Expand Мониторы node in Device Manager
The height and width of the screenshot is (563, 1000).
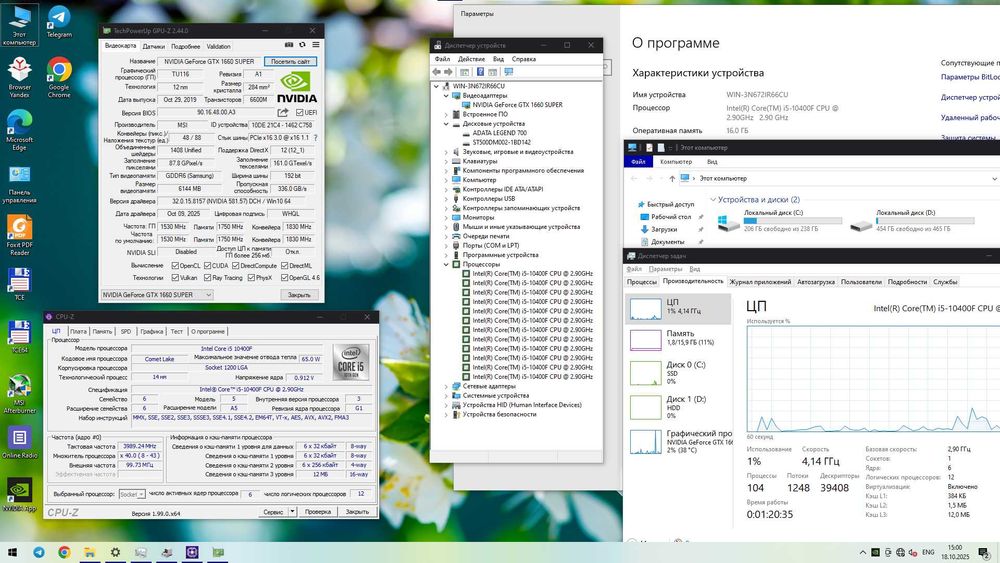[x=446, y=217]
